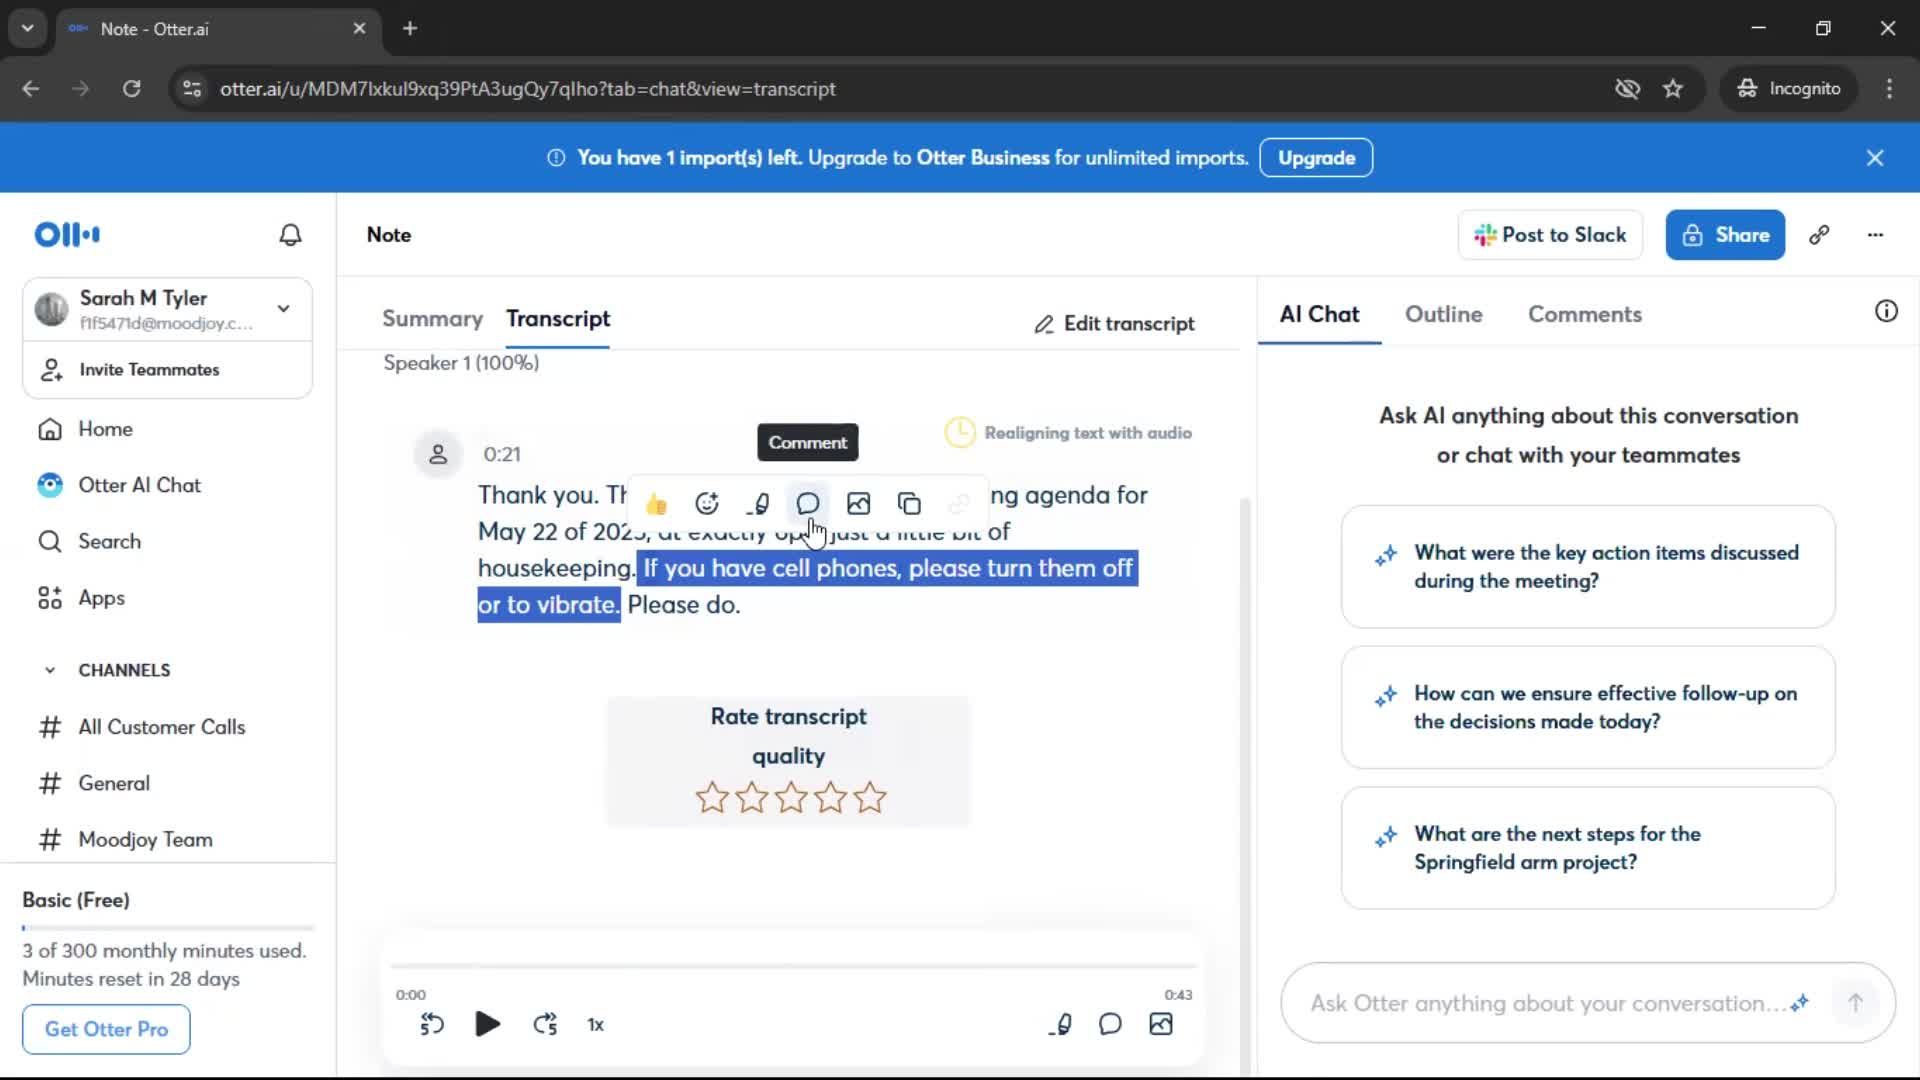The height and width of the screenshot is (1080, 1920).
Task: Rewind audio 5 seconds
Action: (x=432, y=1024)
